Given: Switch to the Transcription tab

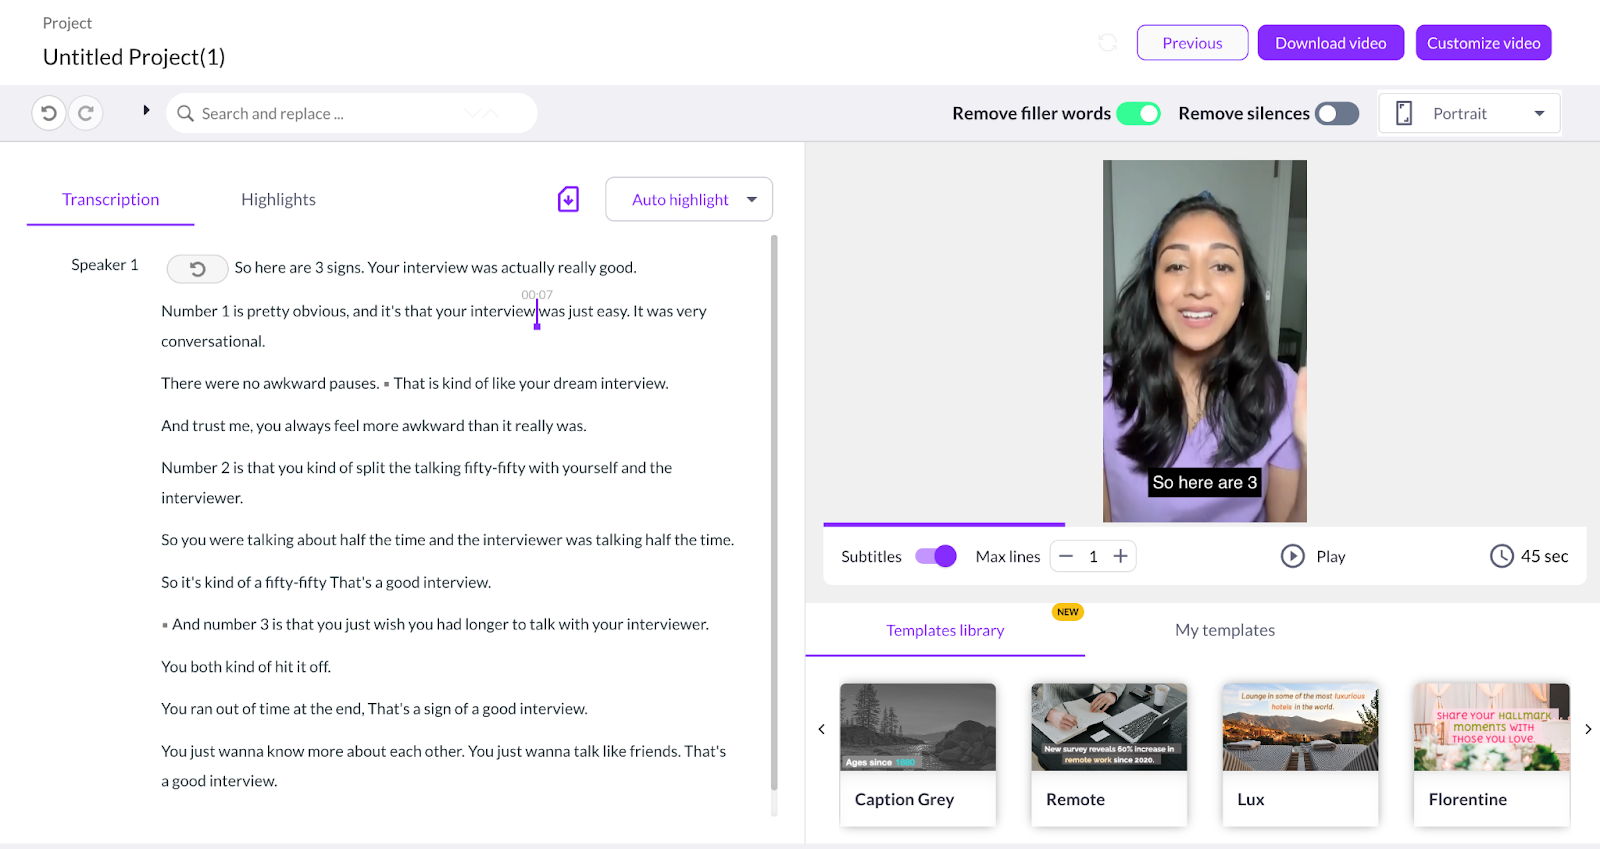Looking at the screenshot, I should [x=111, y=199].
